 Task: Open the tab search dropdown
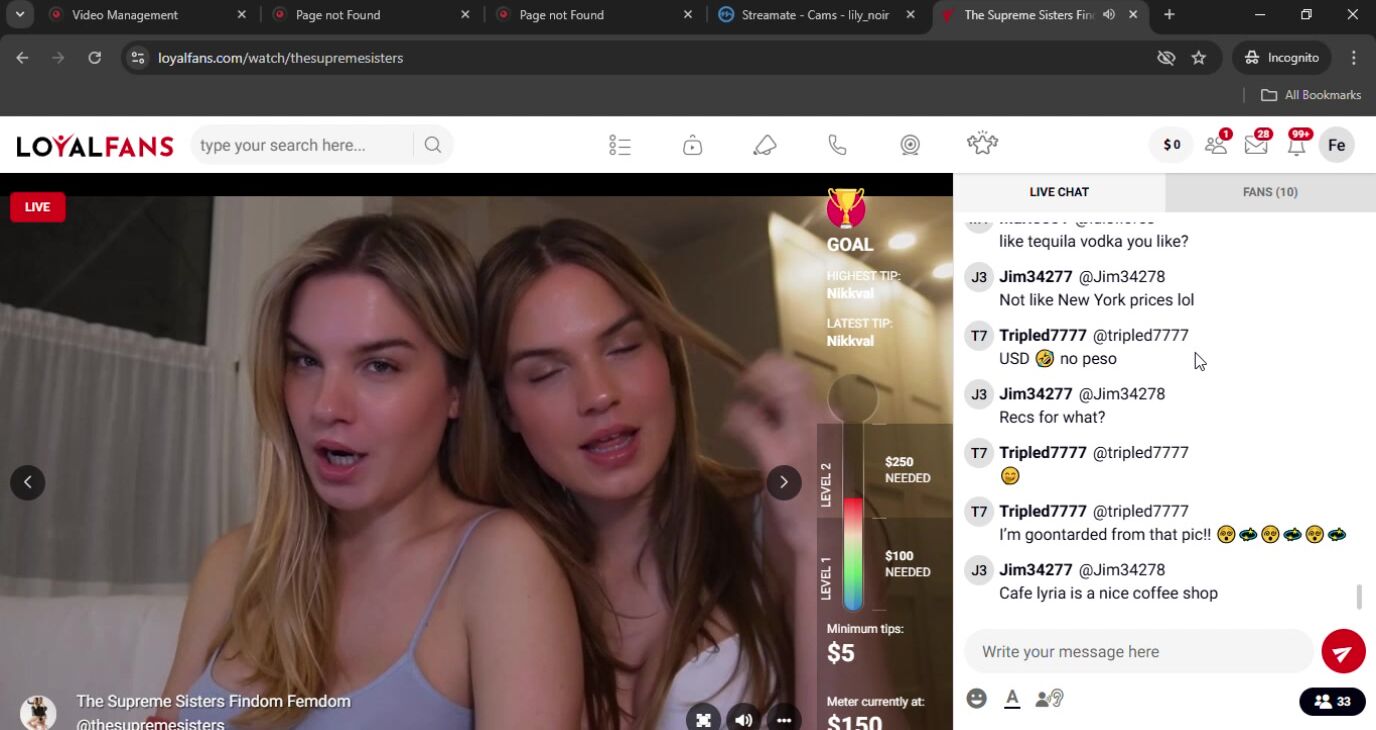pos(19,15)
